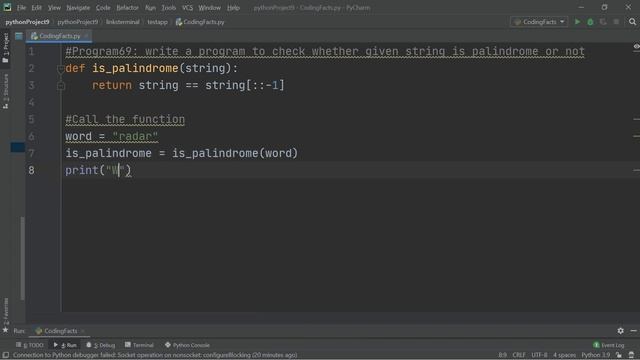
Task: Click the Python 3.9 interpreter in status bar
Action: pyautogui.click(x=596, y=355)
